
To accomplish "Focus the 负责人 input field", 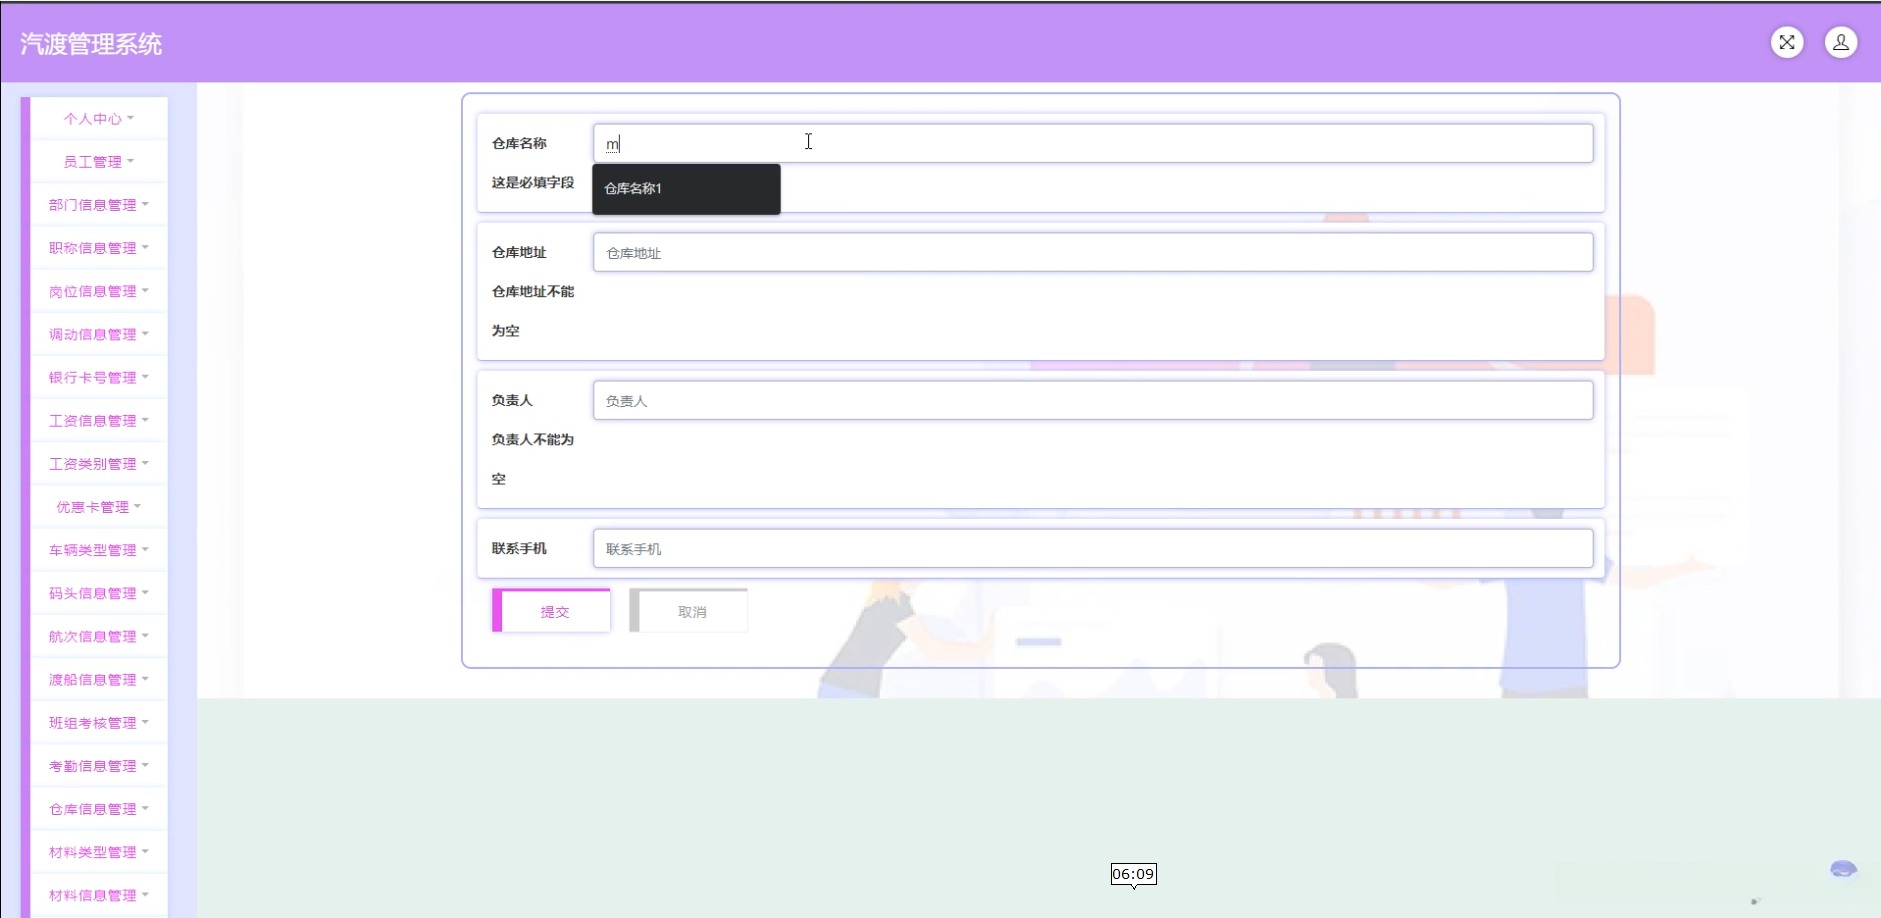I will [1093, 400].
